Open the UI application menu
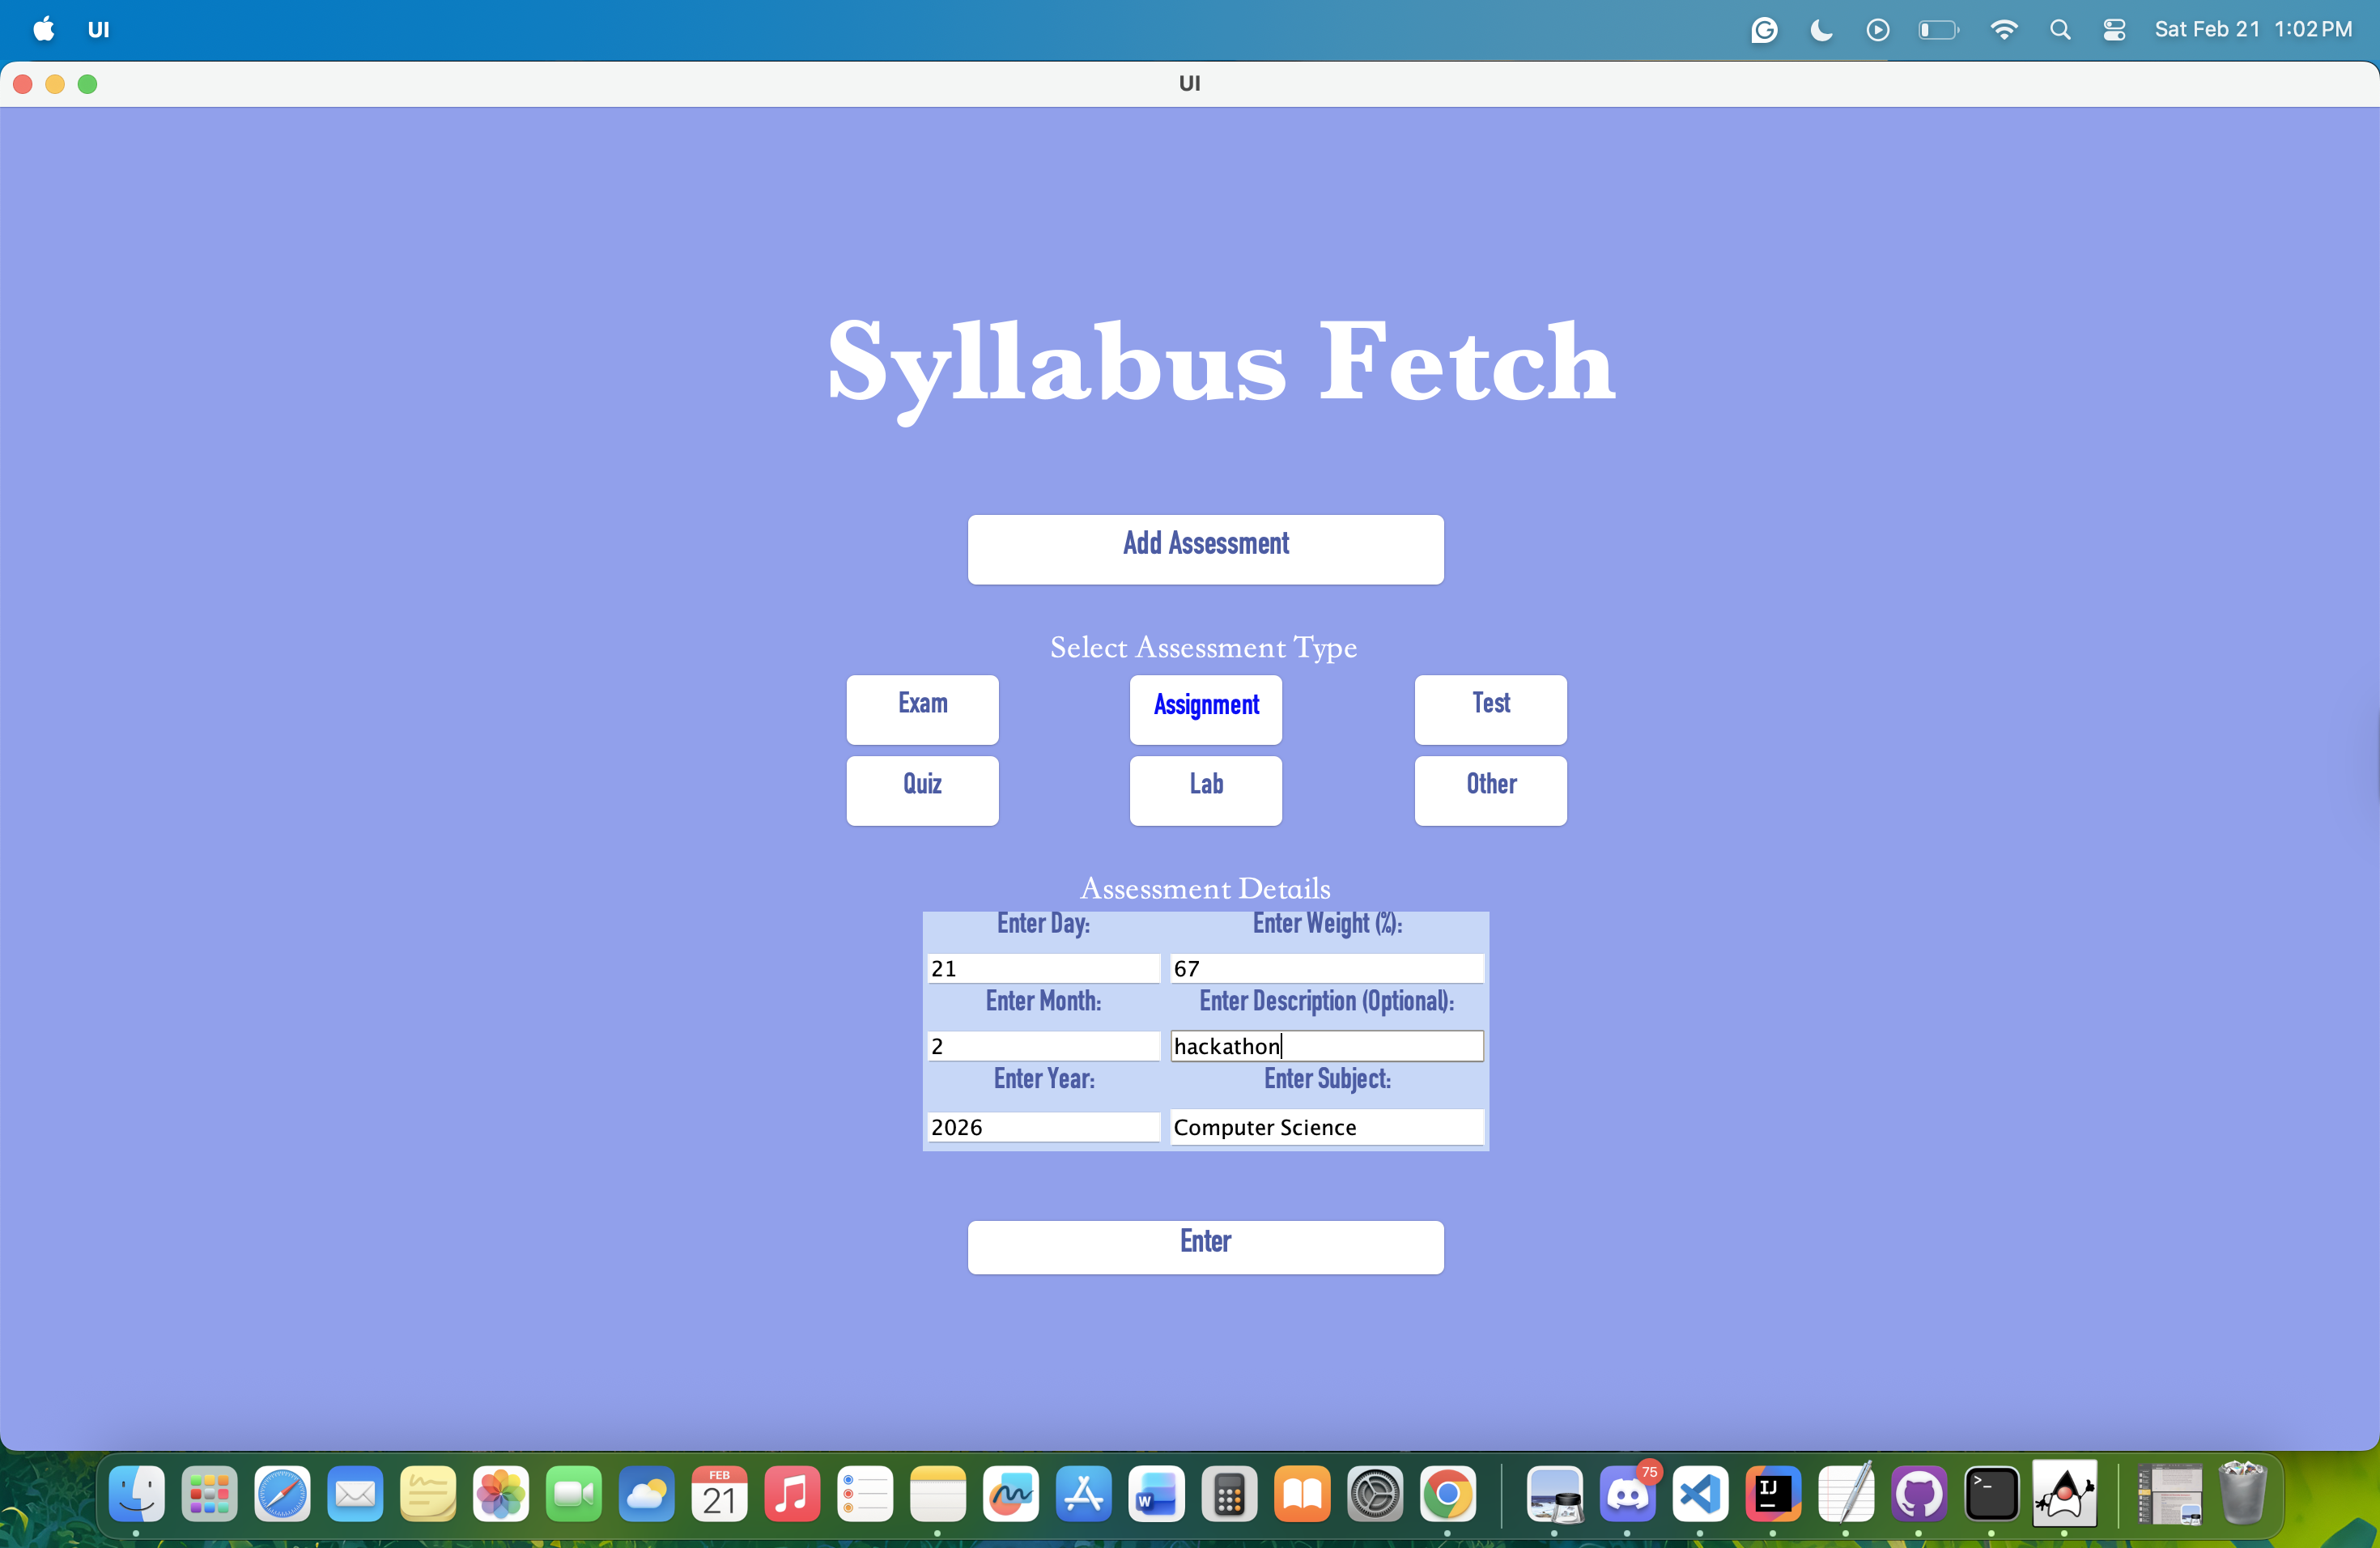The image size is (2380, 1548). 98,30
